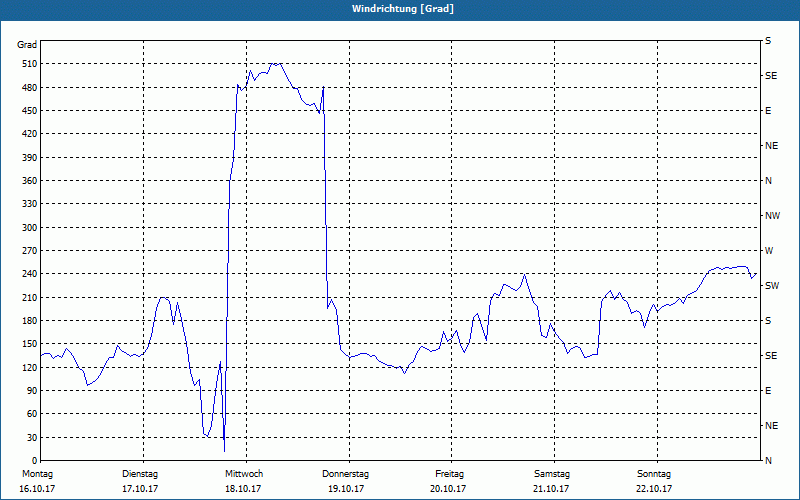The height and width of the screenshot is (500, 800).
Task: Click the 'Freitag' day label
Action: point(449,474)
